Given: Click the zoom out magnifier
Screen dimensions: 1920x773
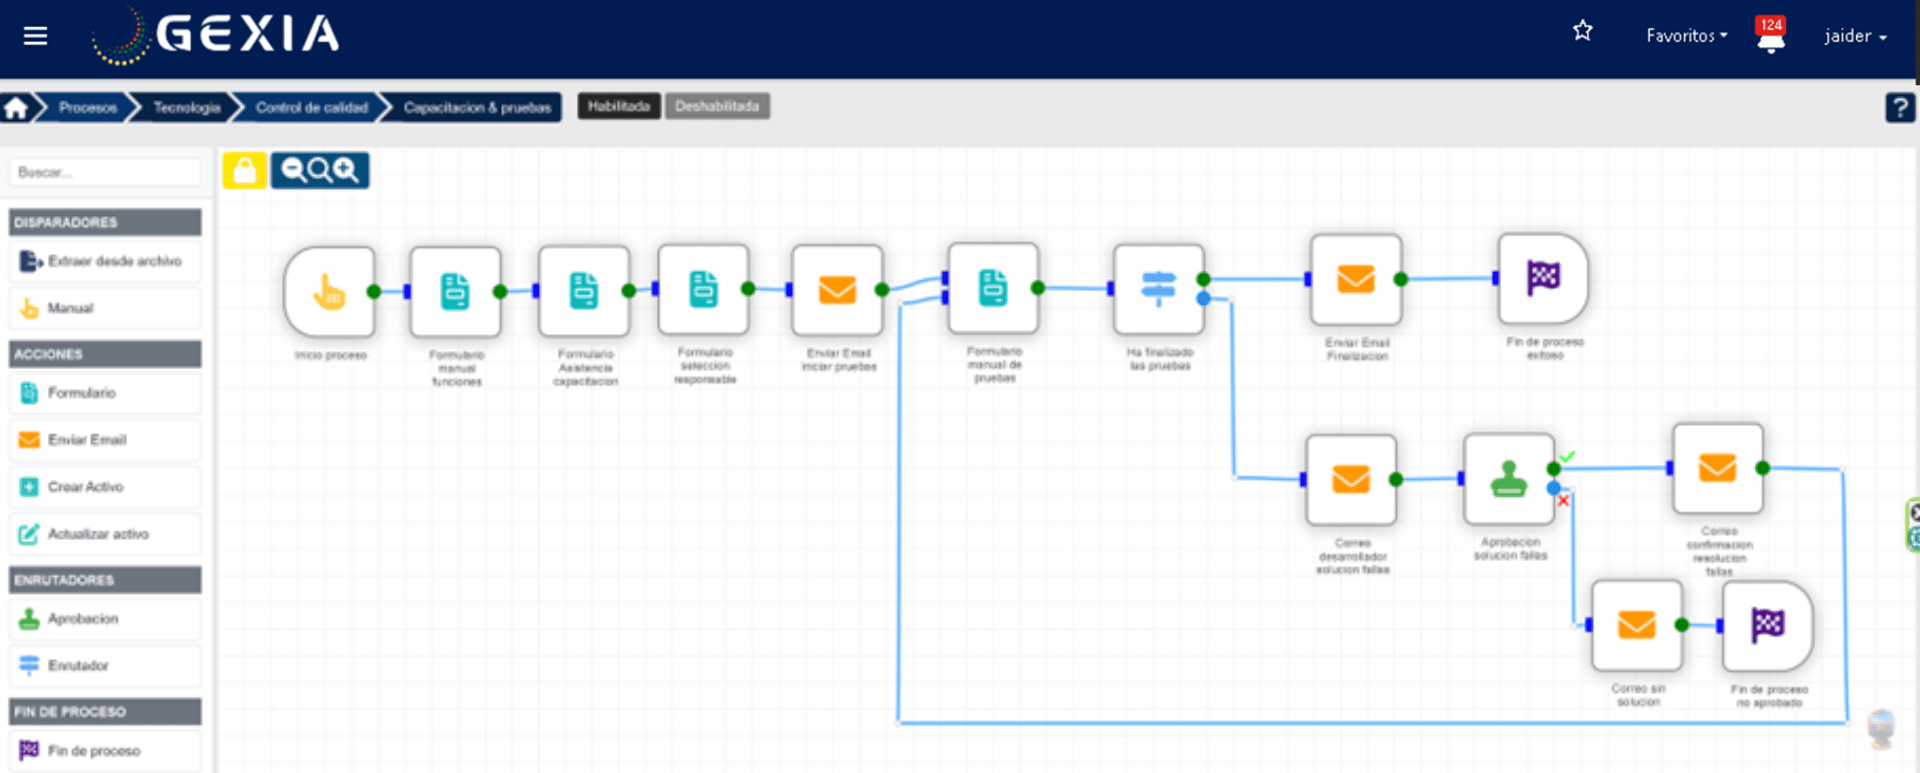Looking at the screenshot, I should click(294, 170).
